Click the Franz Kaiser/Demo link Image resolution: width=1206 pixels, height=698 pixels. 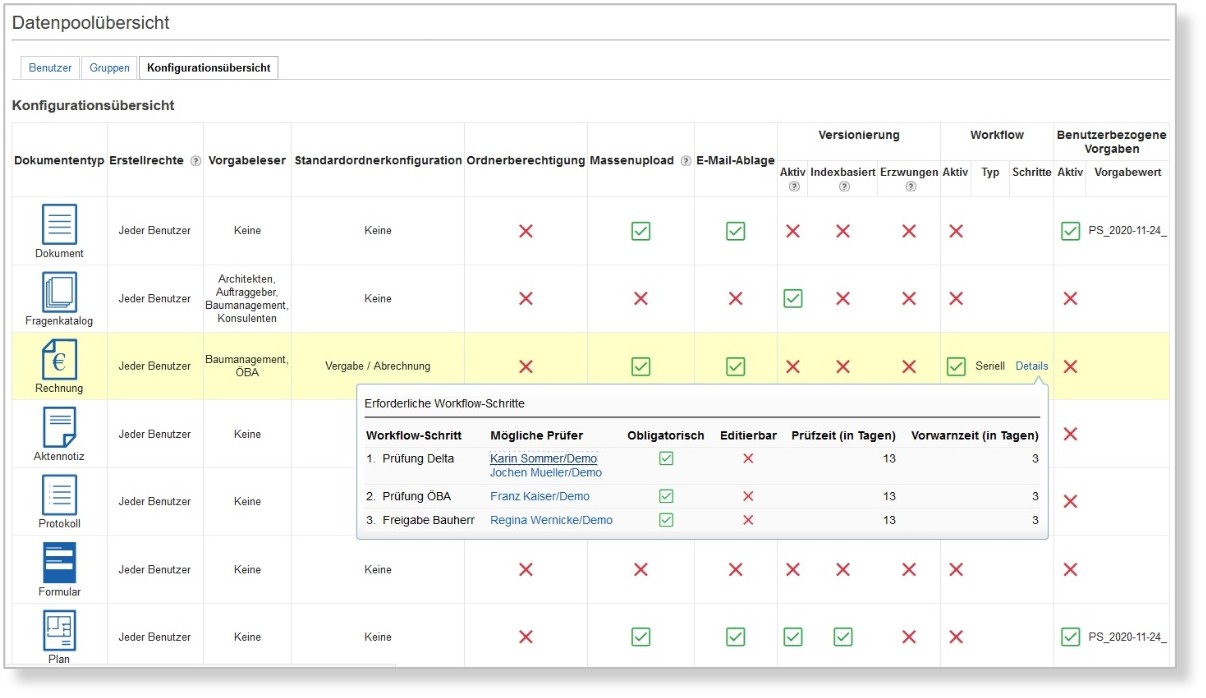click(x=540, y=496)
